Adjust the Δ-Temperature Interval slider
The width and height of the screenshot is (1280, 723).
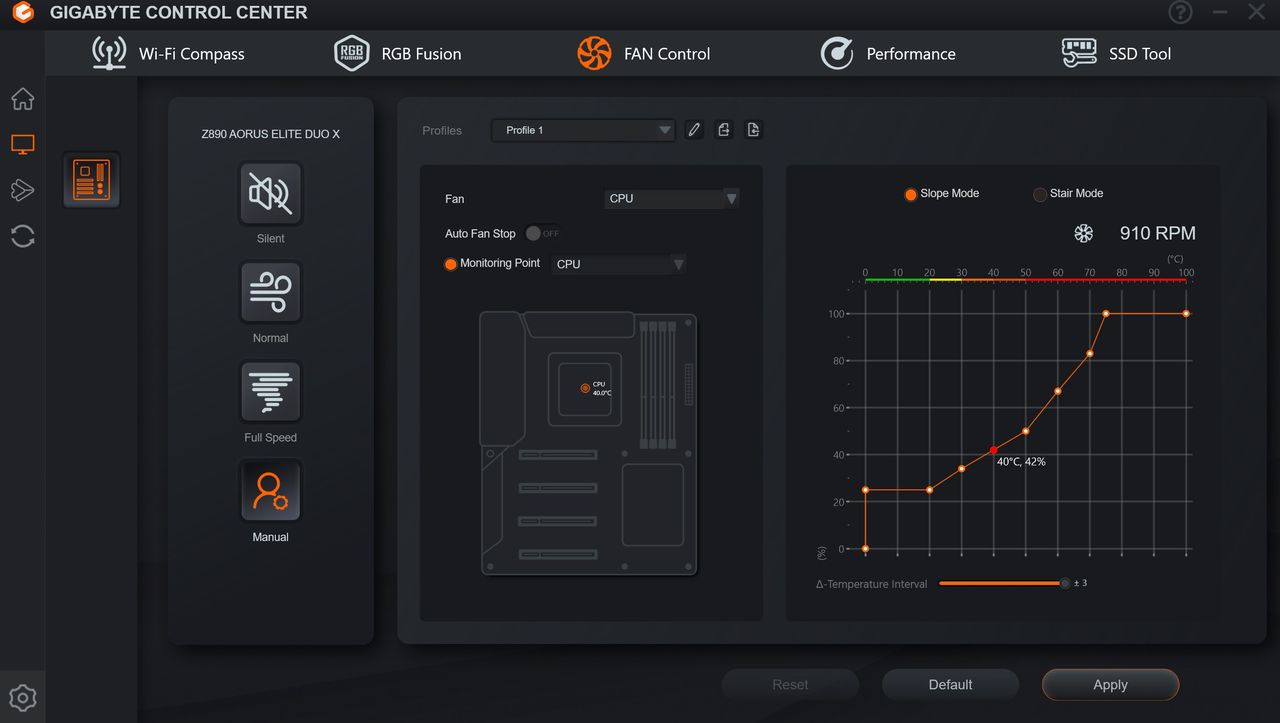pos(1065,583)
